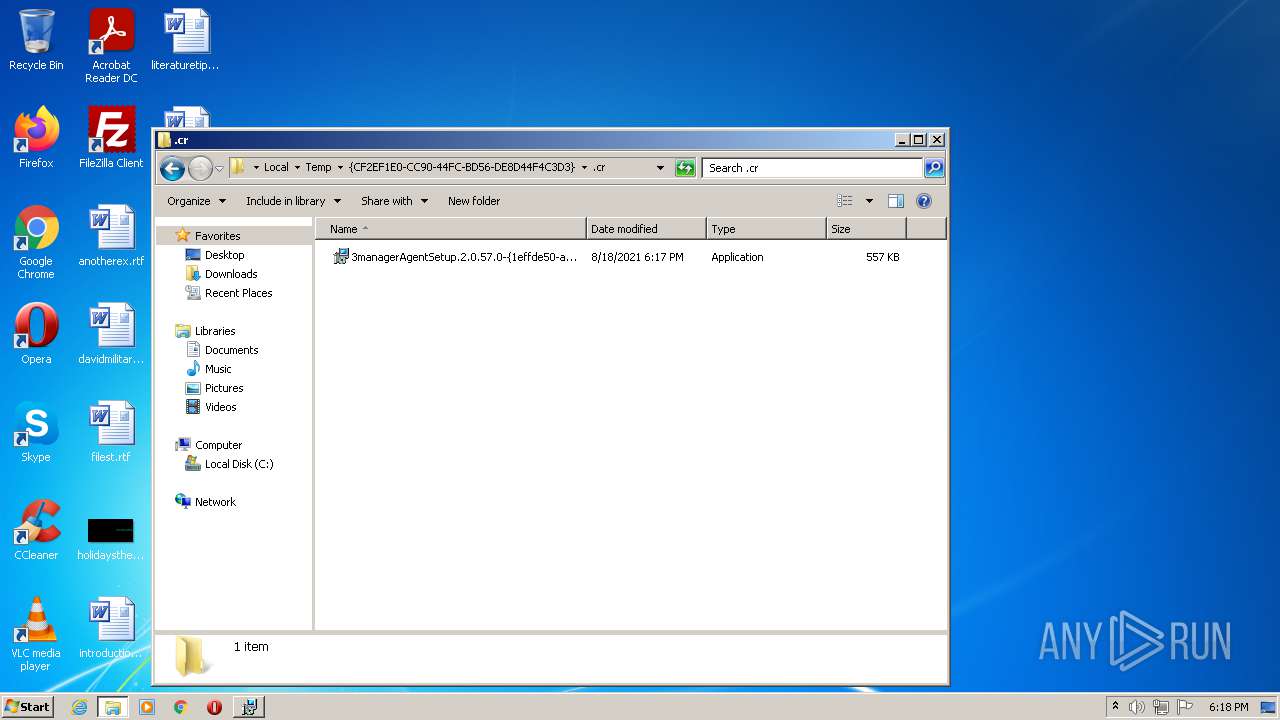1280x720 pixels.
Task: Open the Share with menu
Action: coord(394,201)
